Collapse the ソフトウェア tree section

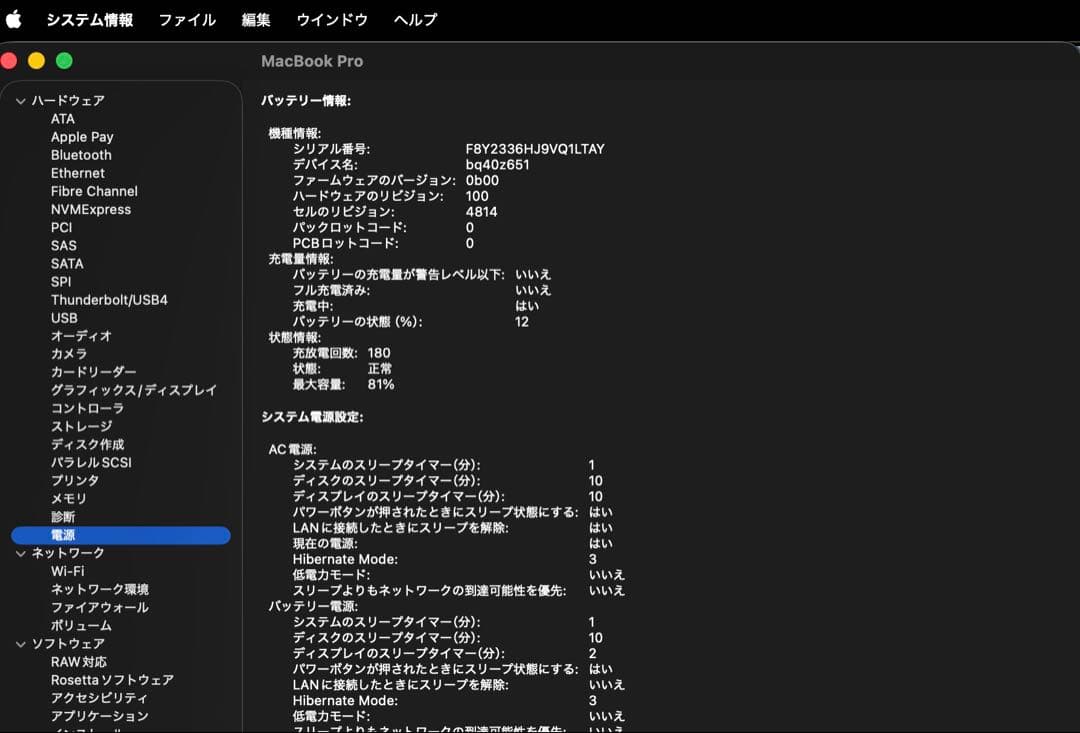pos(19,643)
